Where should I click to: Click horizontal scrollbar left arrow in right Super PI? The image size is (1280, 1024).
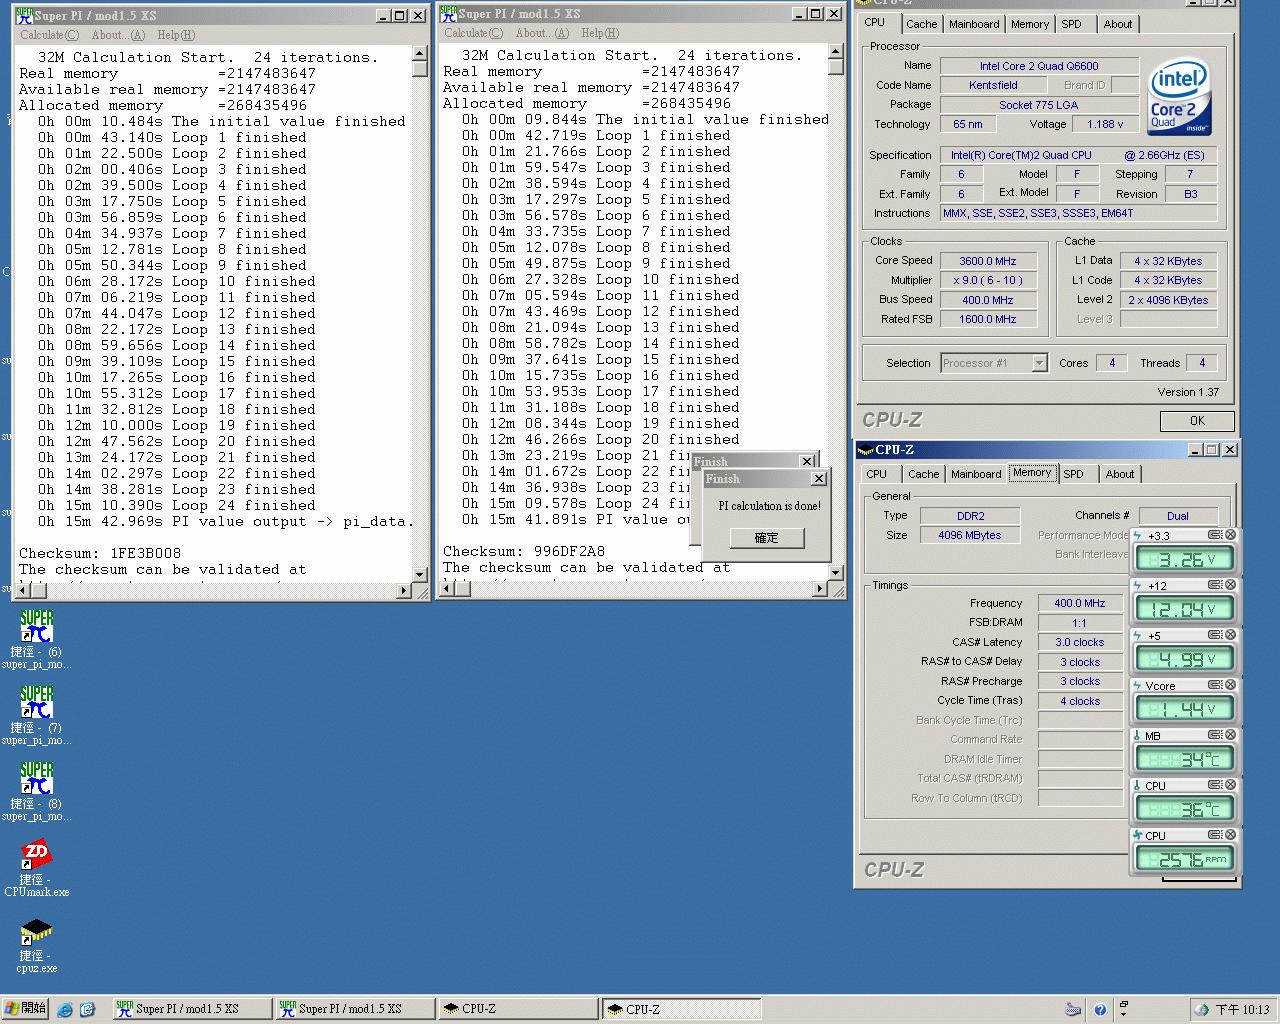(447, 588)
